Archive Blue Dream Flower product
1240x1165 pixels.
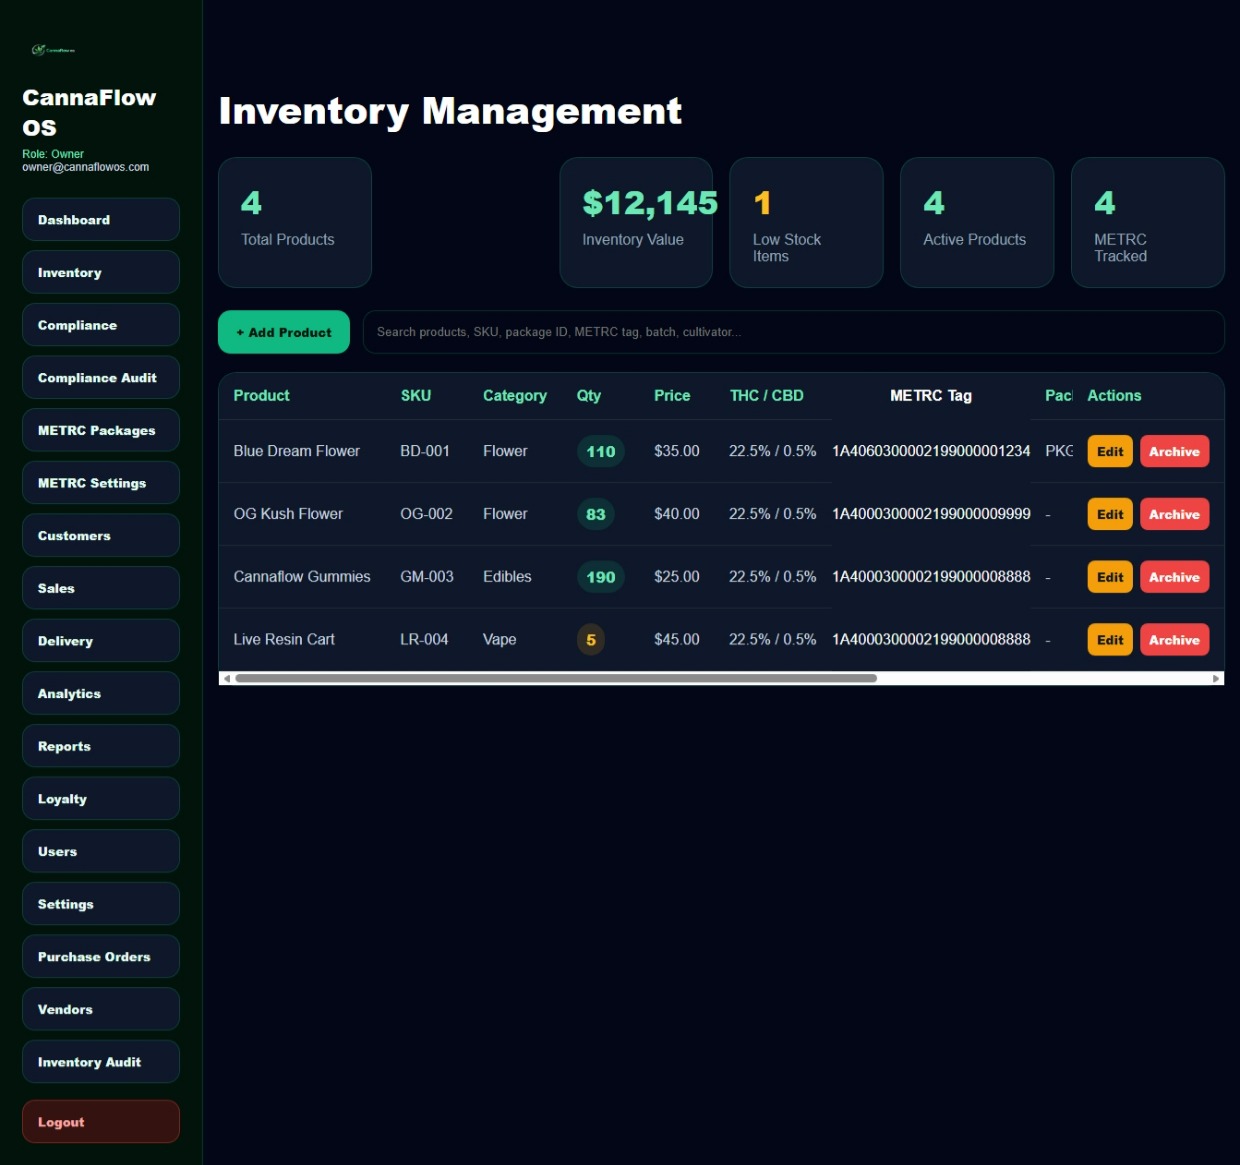pyautogui.click(x=1175, y=451)
